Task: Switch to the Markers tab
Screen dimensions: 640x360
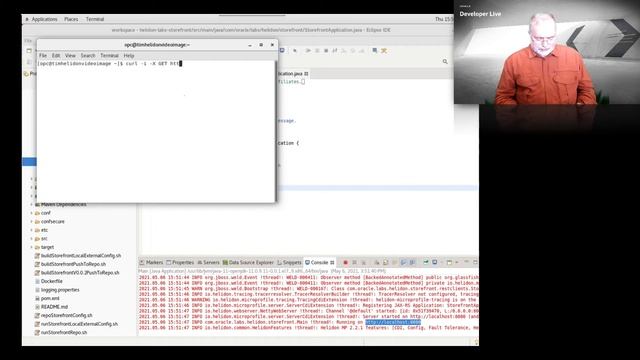Action: 151,262
